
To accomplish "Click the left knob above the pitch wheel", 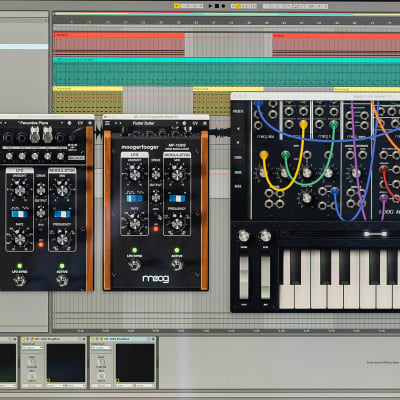I will point(244,236).
